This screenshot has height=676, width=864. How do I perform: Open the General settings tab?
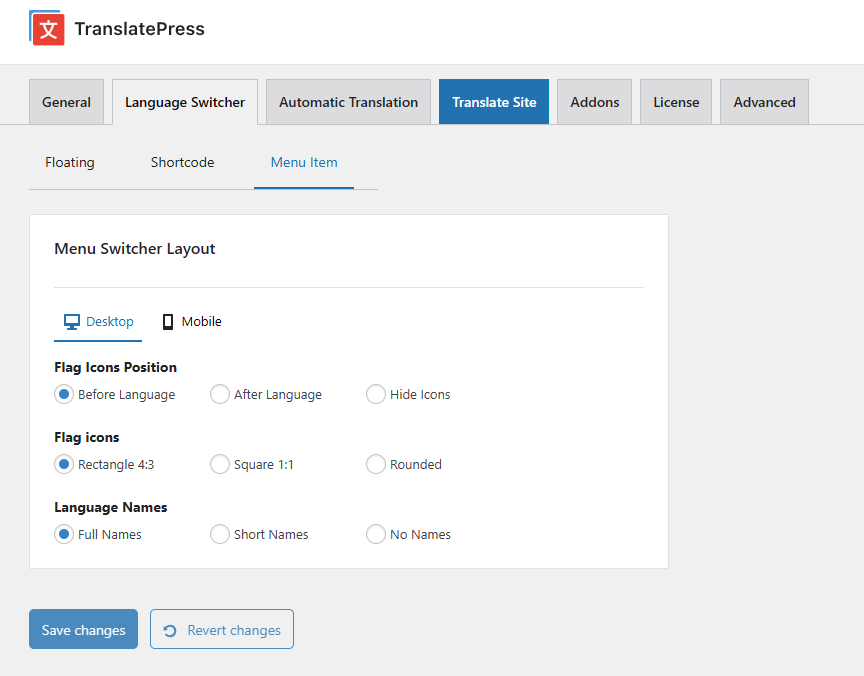coord(66,102)
